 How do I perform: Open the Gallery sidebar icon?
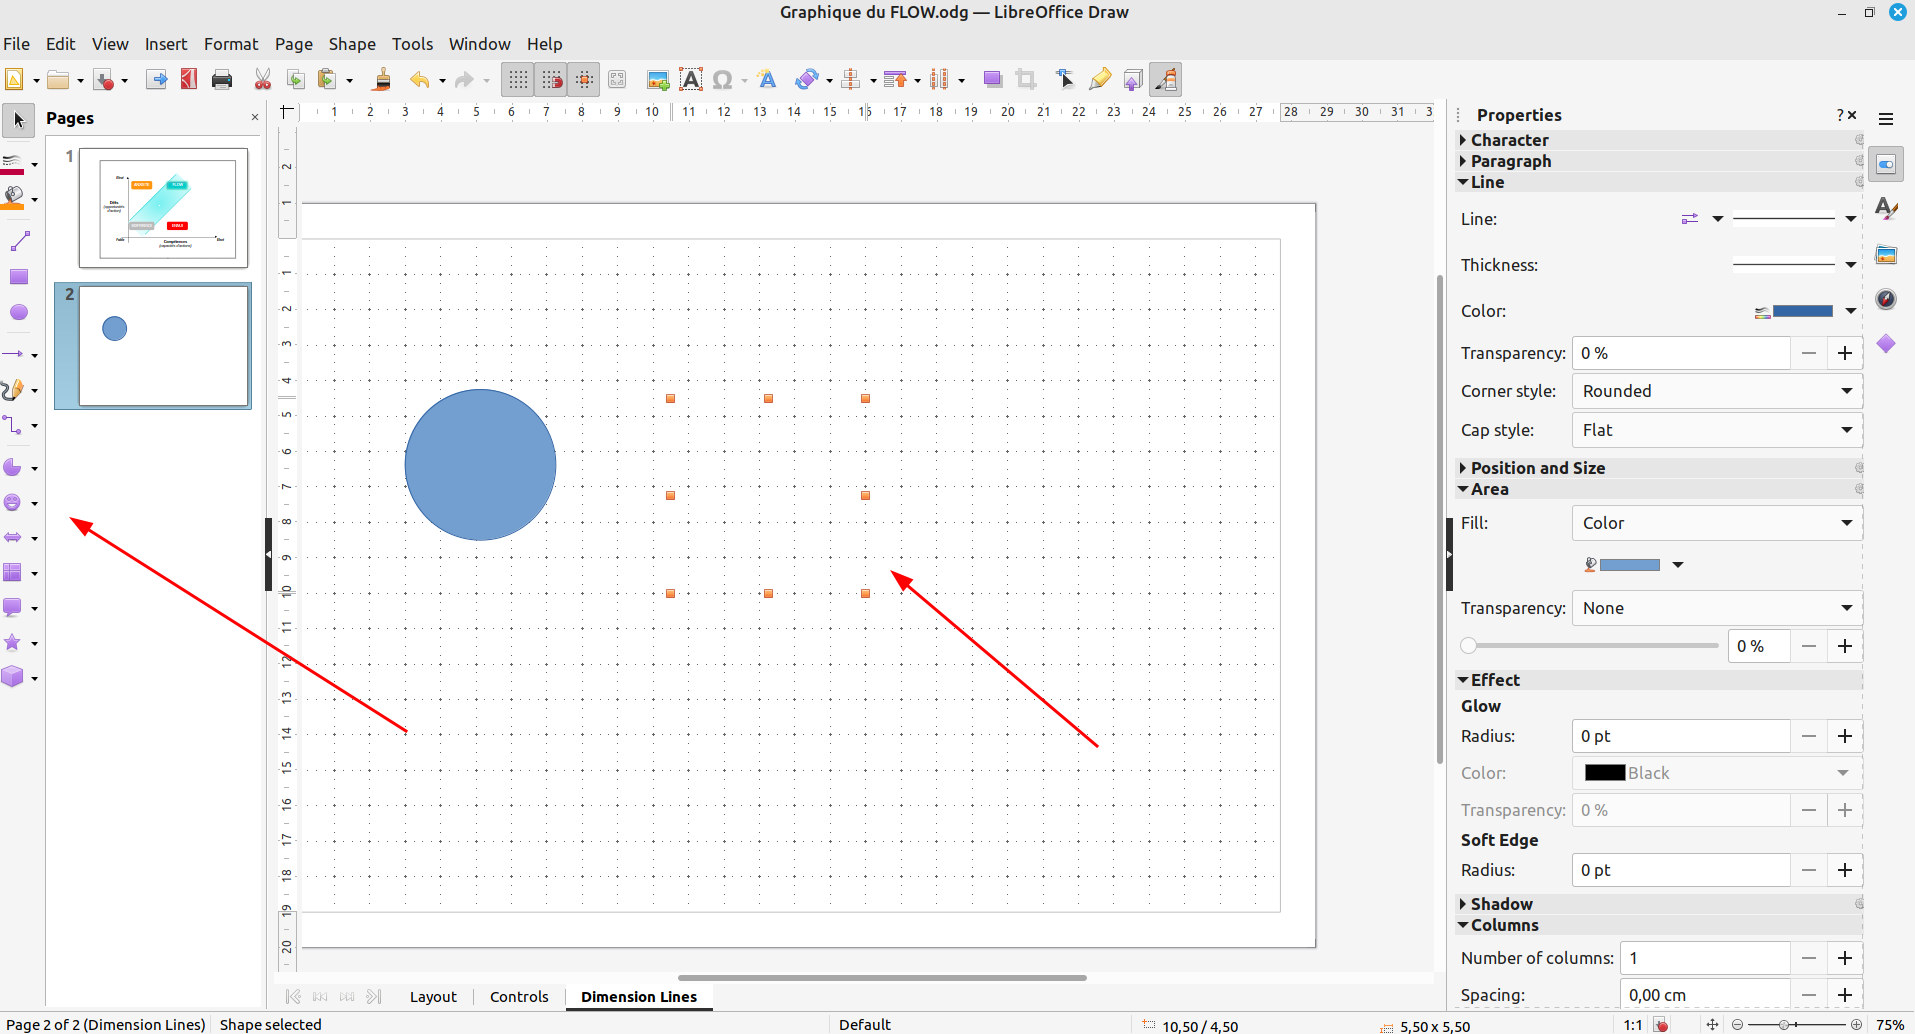click(1886, 255)
